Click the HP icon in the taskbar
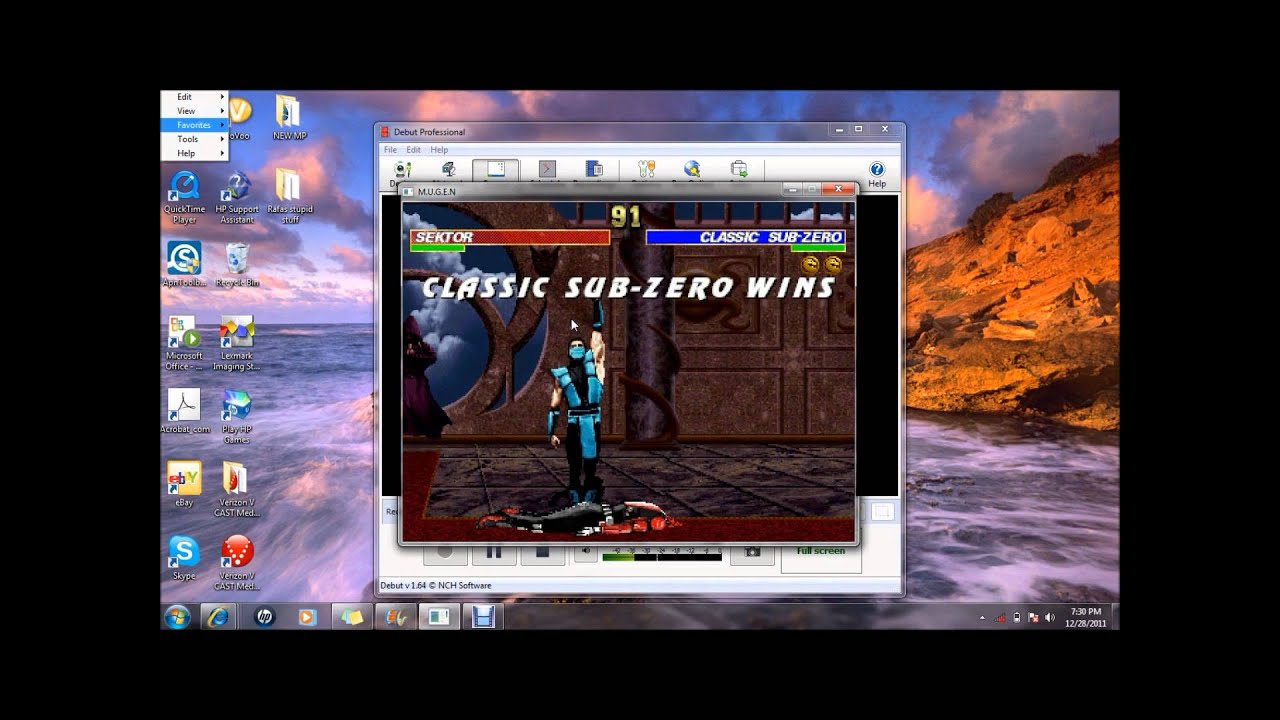 (264, 617)
